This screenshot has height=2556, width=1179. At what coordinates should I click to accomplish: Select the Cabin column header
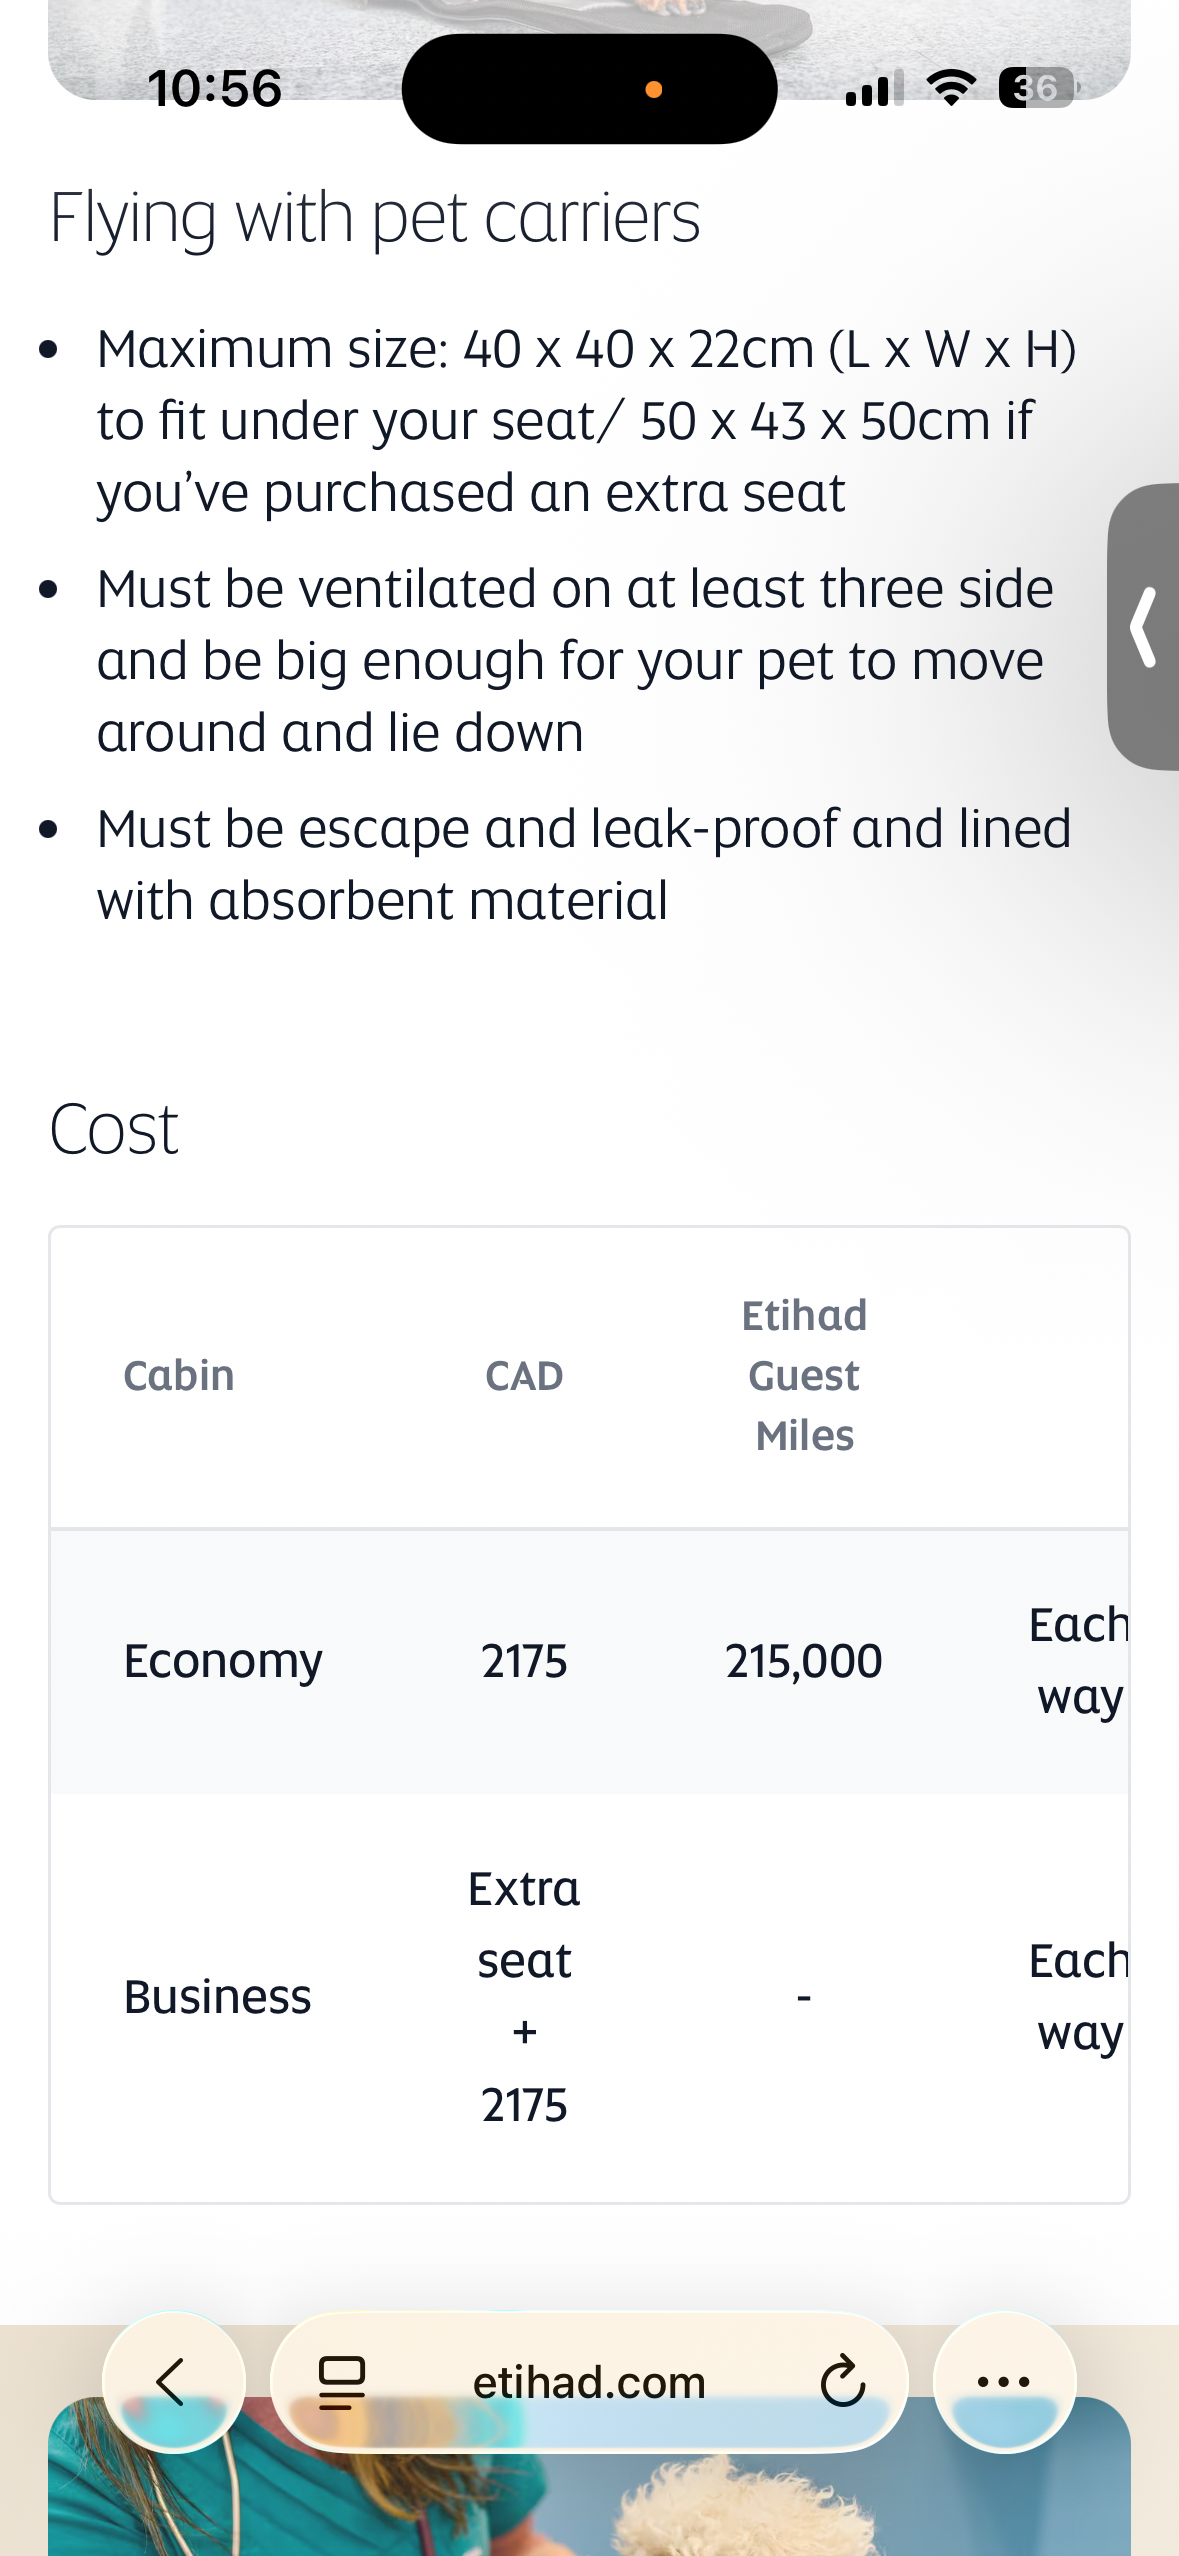coord(179,1376)
